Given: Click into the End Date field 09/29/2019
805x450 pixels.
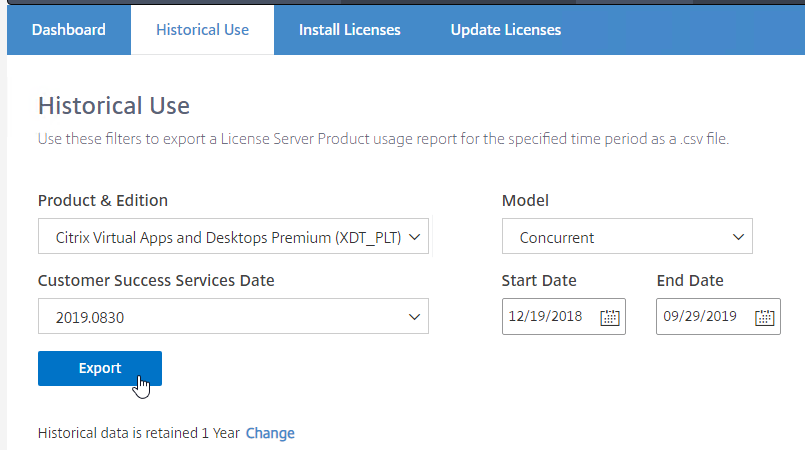Looking at the screenshot, I should tap(718, 316).
